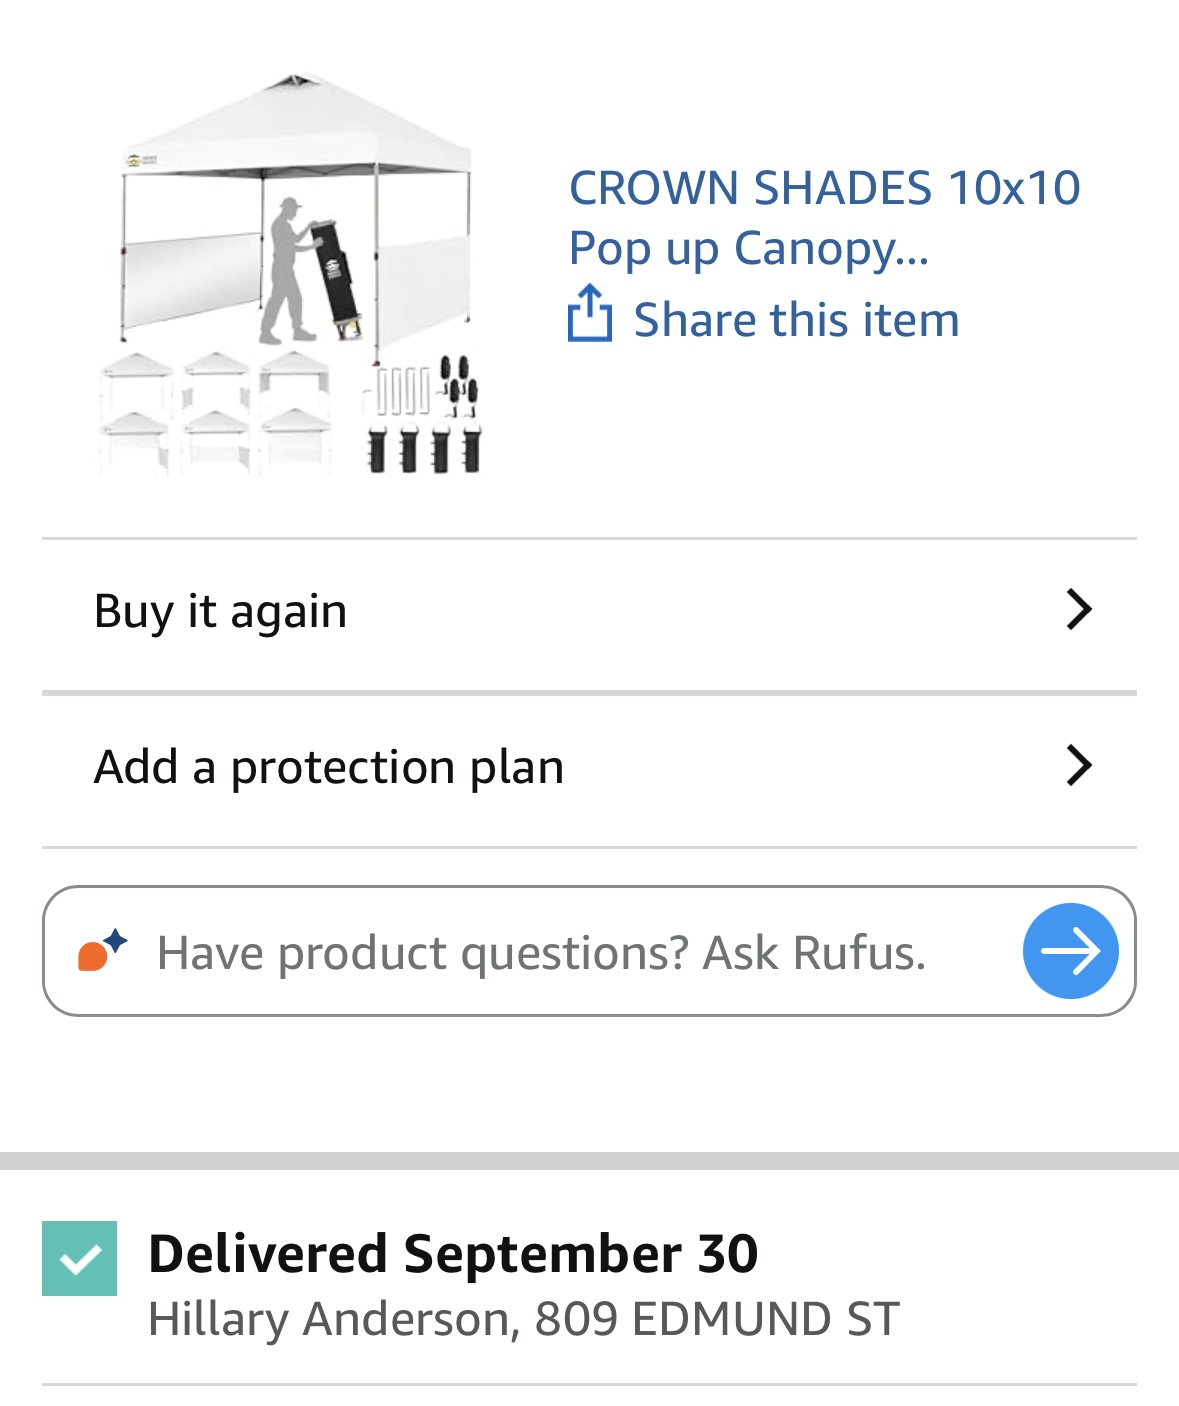Select the Buy it again option

pyautogui.click(x=220, y=611)
